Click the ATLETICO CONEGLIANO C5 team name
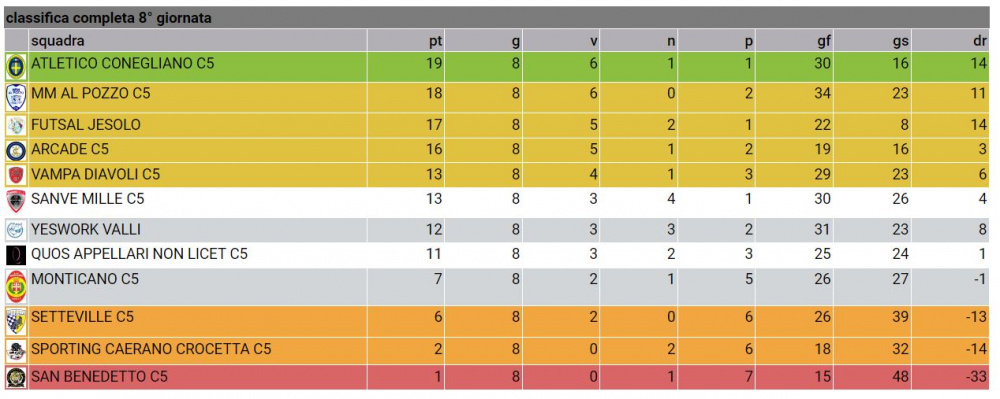This screenshot has height=399, width=1000. pos(122,64)
